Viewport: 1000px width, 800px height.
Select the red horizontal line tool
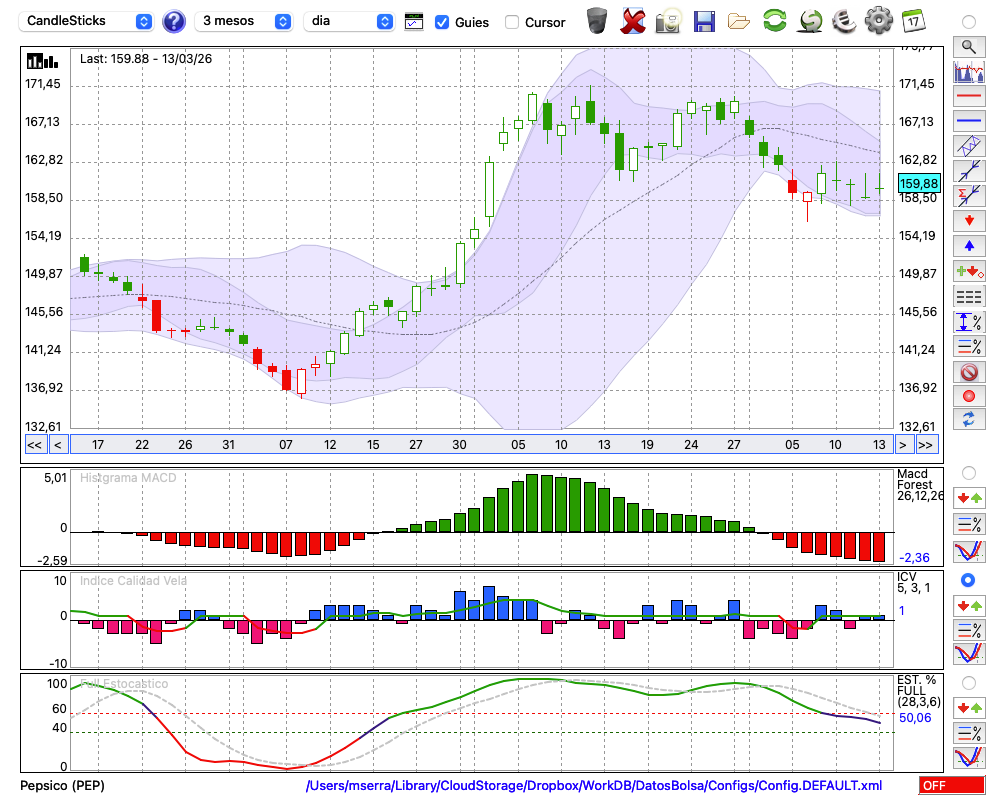[968, 97]
